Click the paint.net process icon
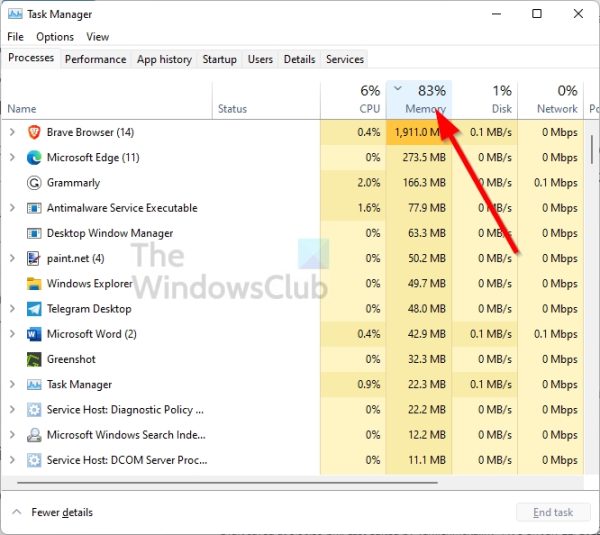The height and width of the screenshot is (535, 600). pyautogui.click(x=34, y=259)
